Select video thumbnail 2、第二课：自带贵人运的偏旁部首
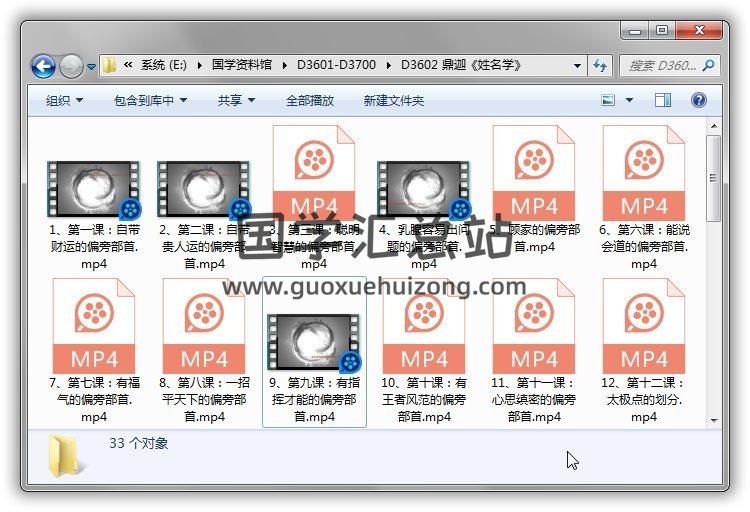 (x=204, y=189)
